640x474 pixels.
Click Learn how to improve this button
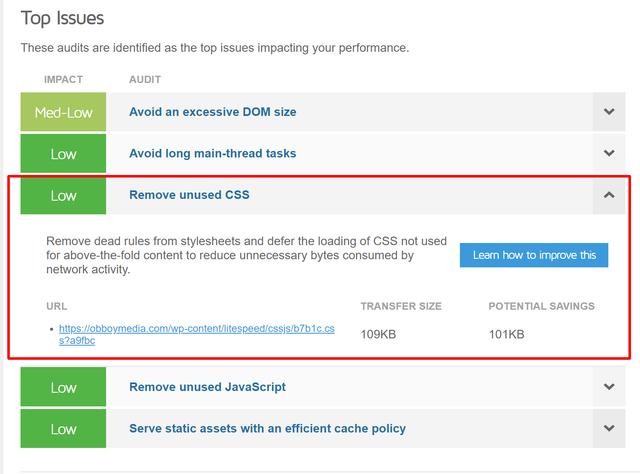coord(534,255)
